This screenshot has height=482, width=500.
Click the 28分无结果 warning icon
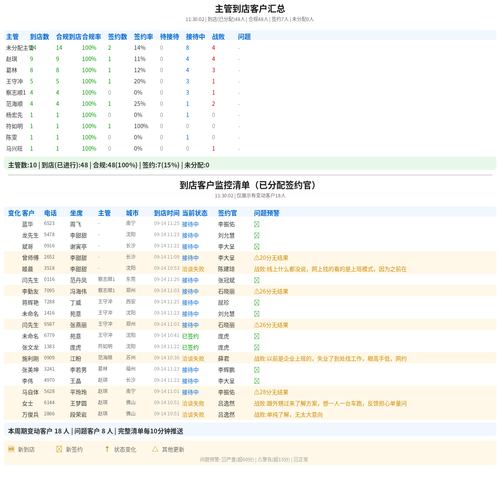256,392
